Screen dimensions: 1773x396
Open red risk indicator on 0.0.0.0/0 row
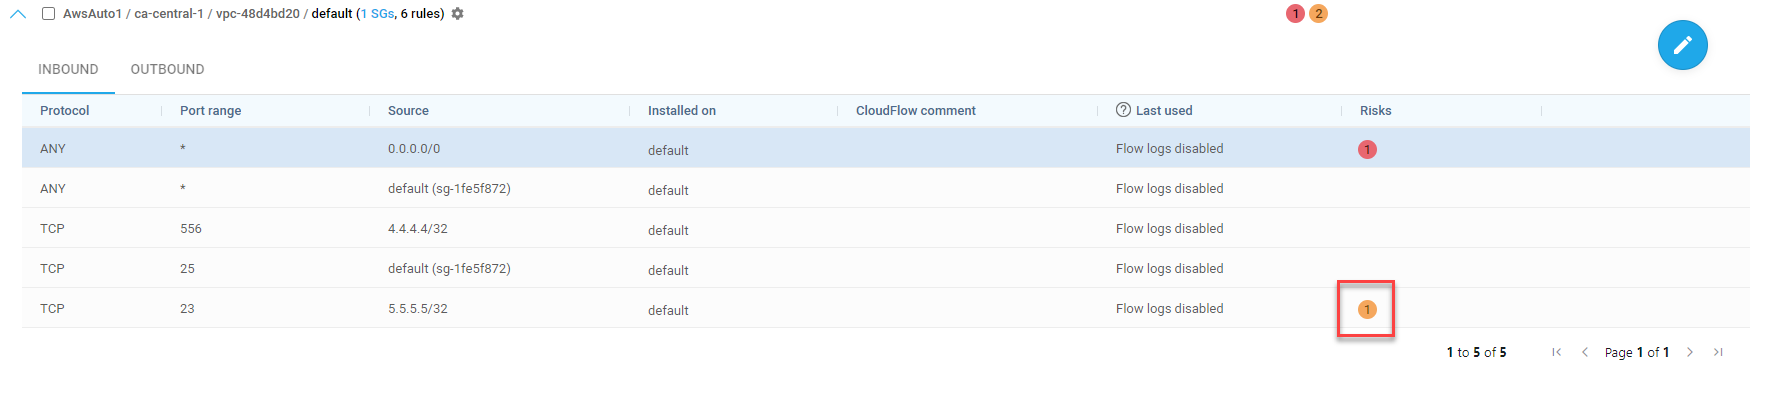[x=1367, y=149]
